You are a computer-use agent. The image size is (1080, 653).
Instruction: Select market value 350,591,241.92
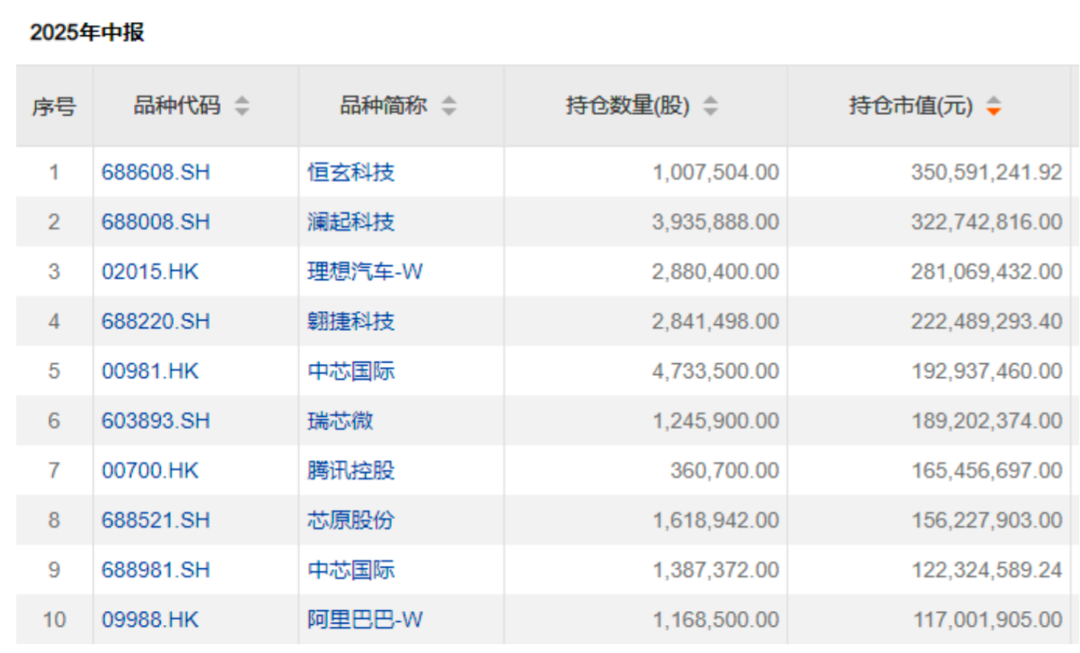pos(987,172)
